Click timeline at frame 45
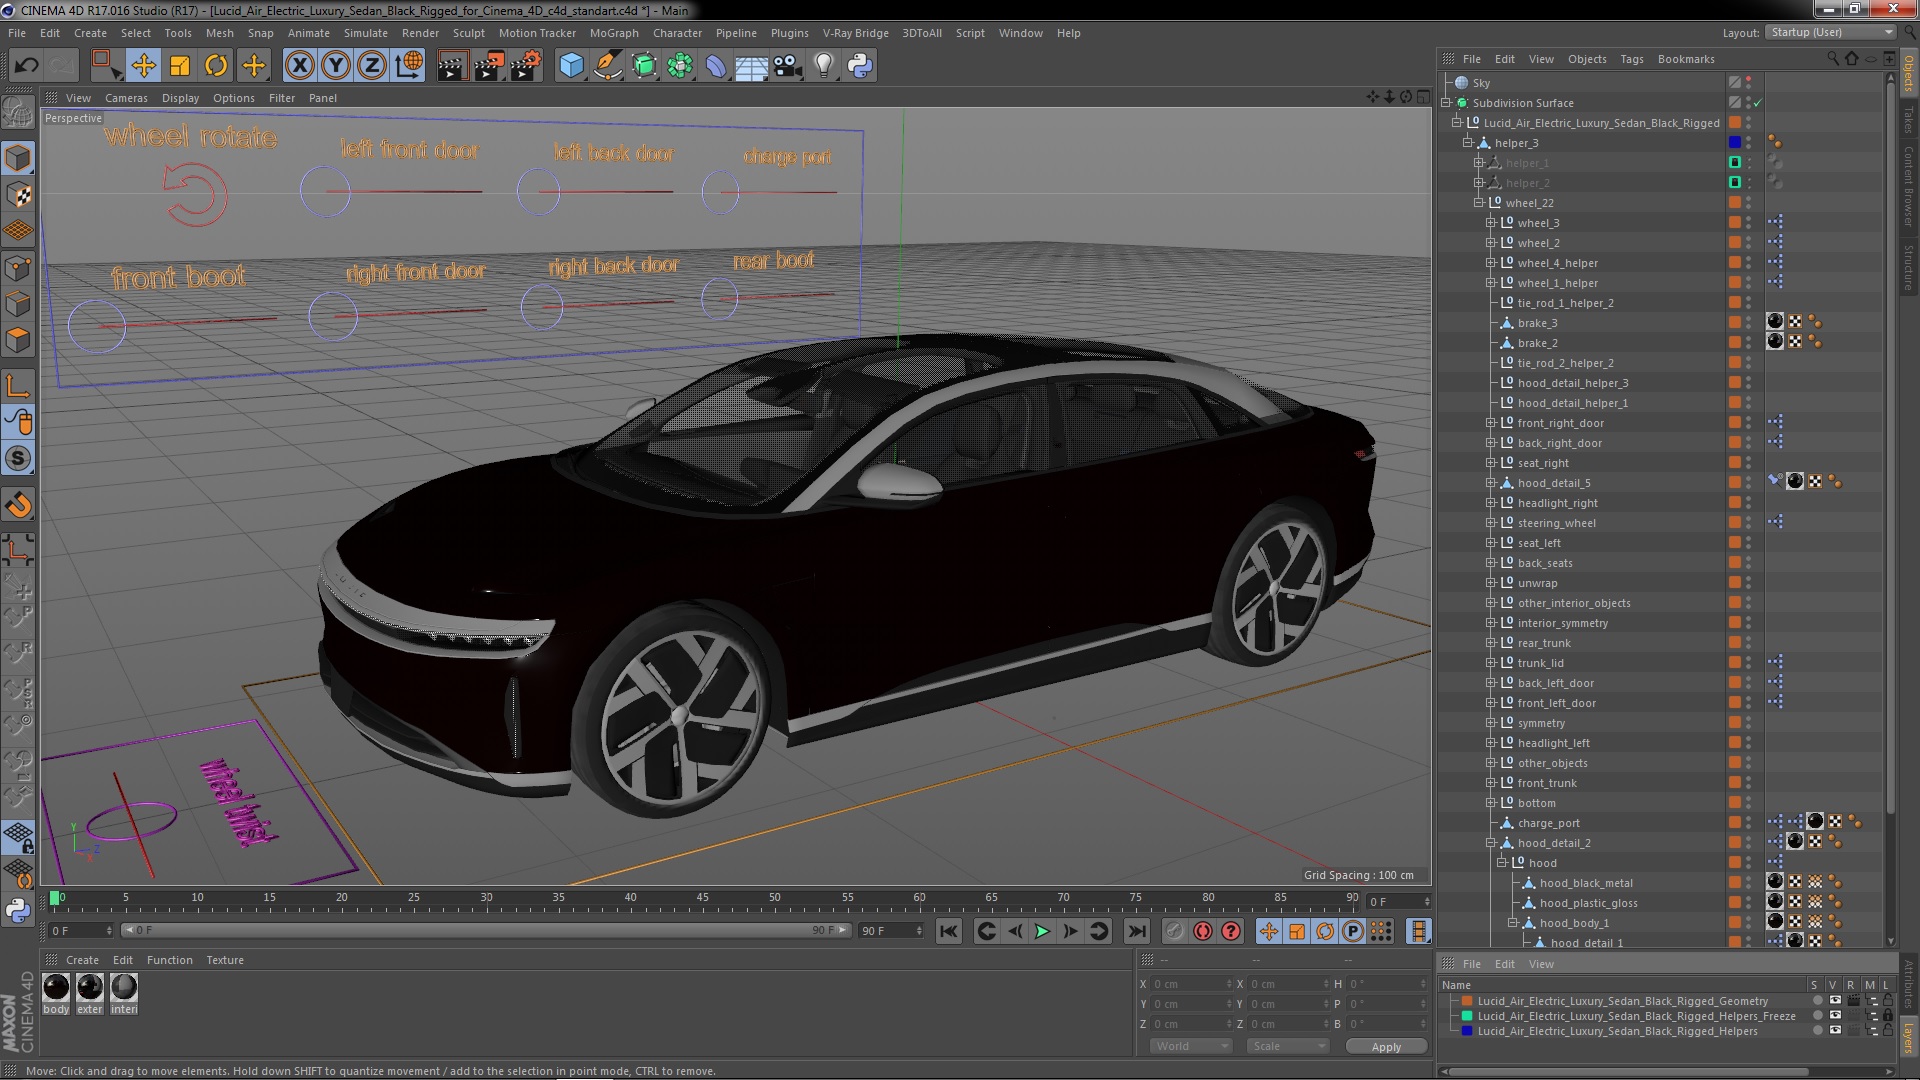This screenshot has width=1920, height=1080. click(703, 898)
